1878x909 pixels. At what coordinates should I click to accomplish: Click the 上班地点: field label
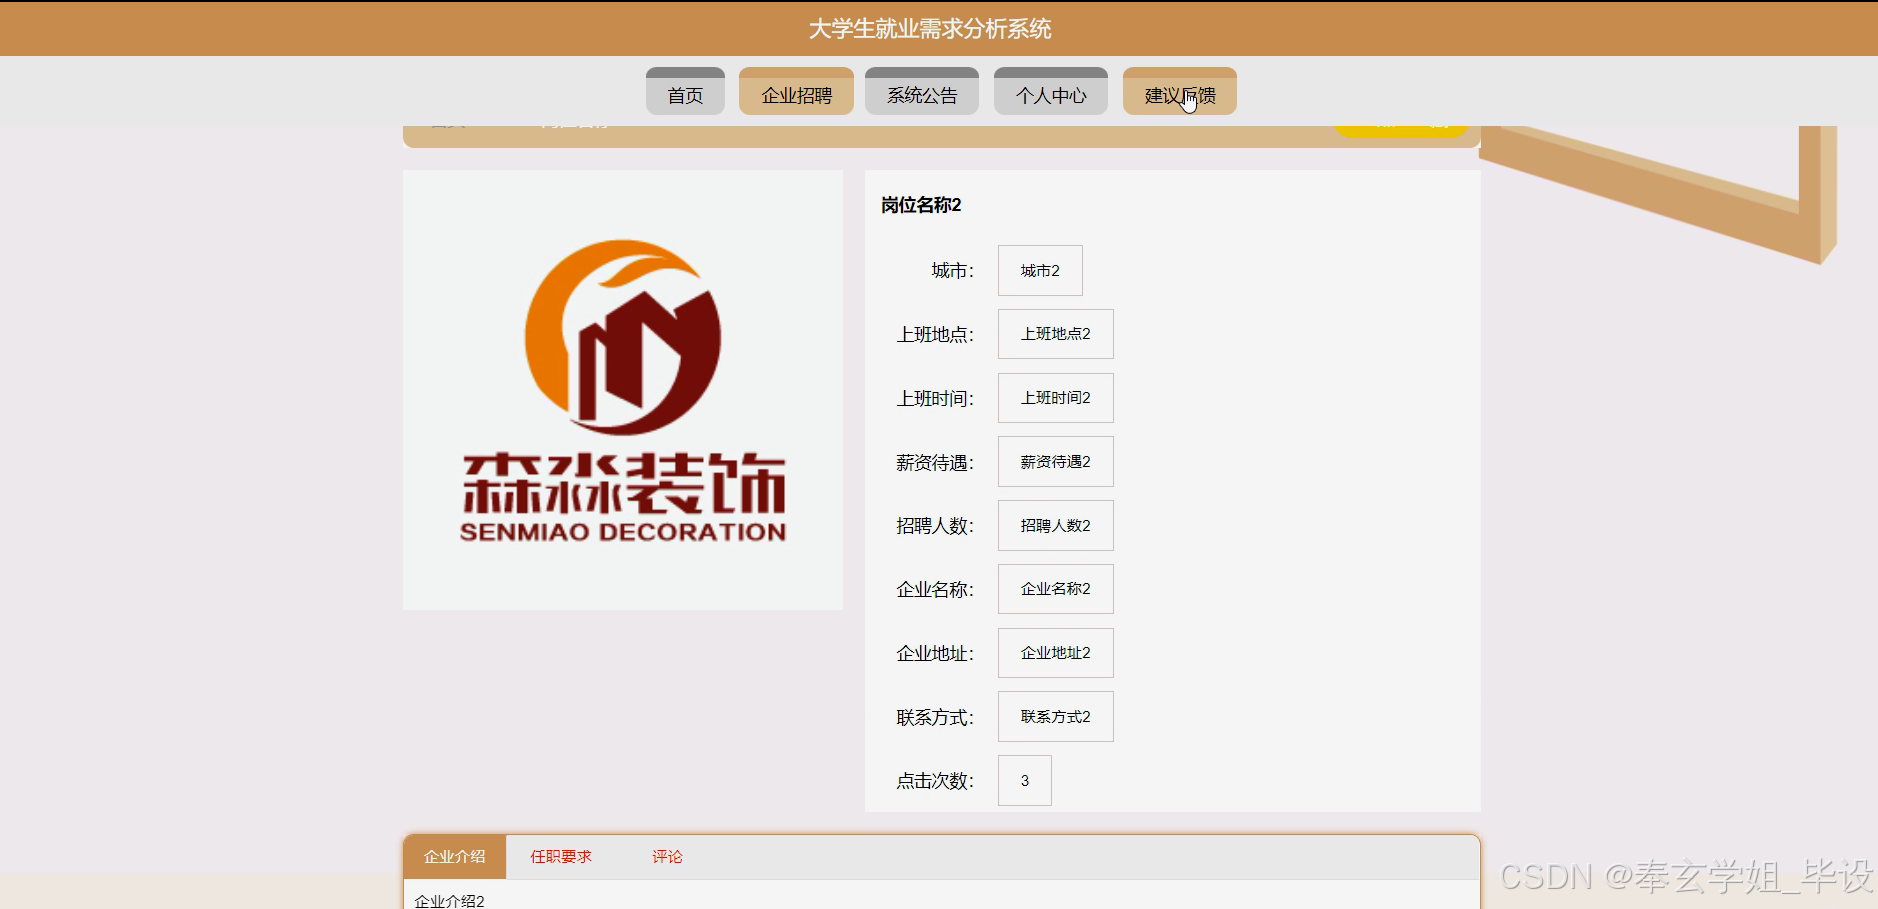[935, 335]
